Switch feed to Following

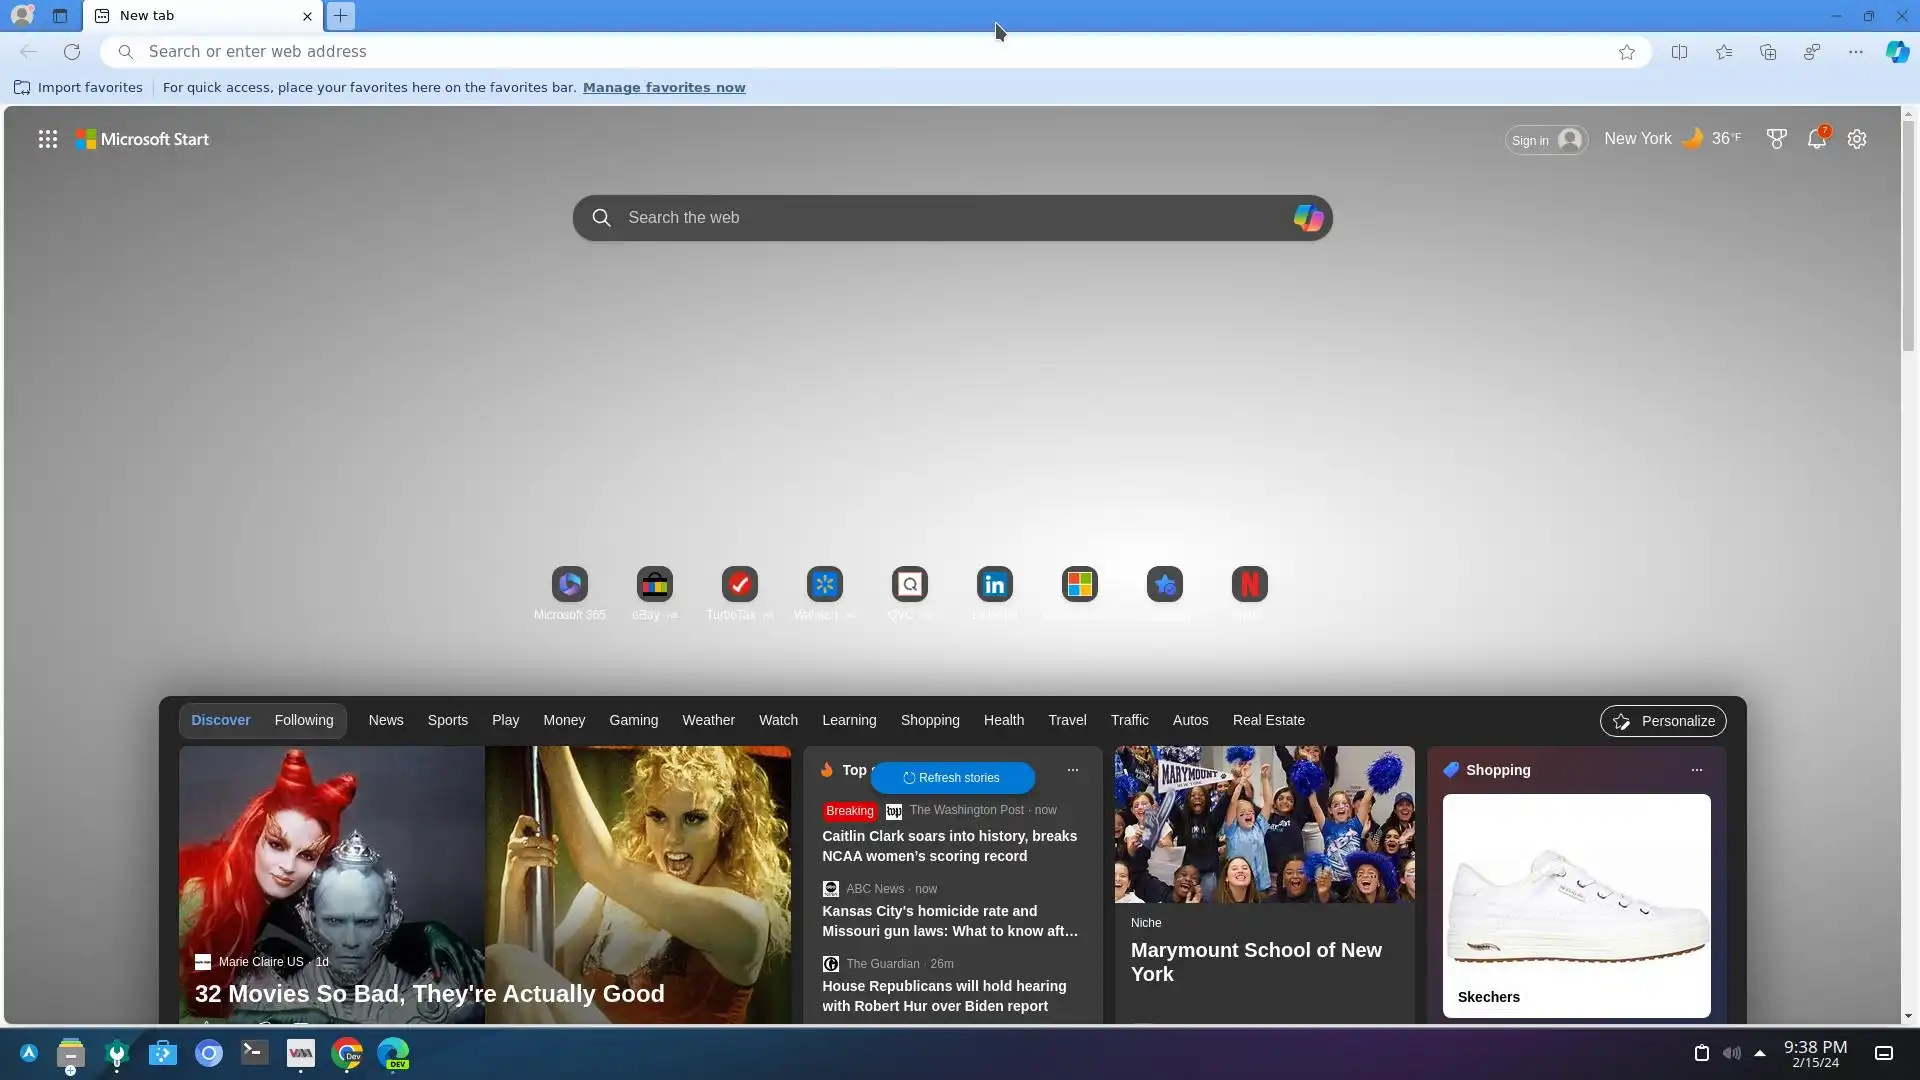coord(303,720)
